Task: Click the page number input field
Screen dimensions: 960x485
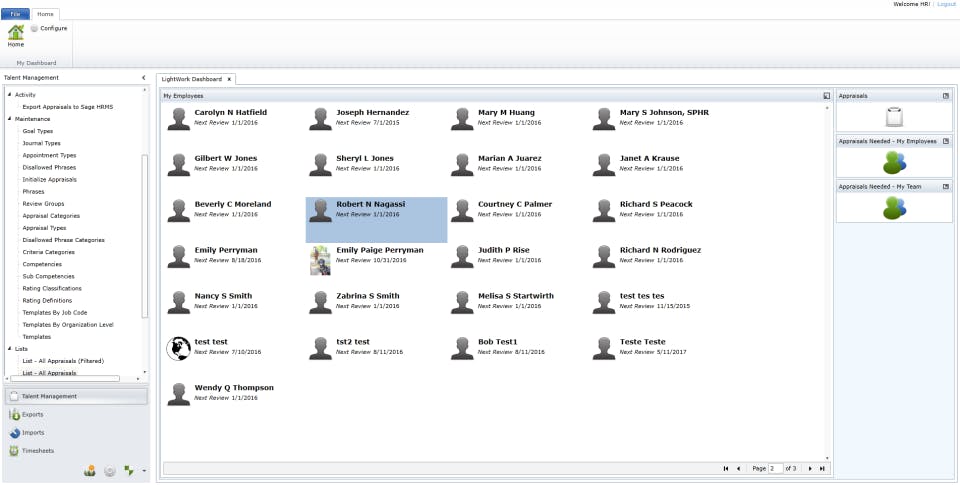Action: (x=776, y=468)
